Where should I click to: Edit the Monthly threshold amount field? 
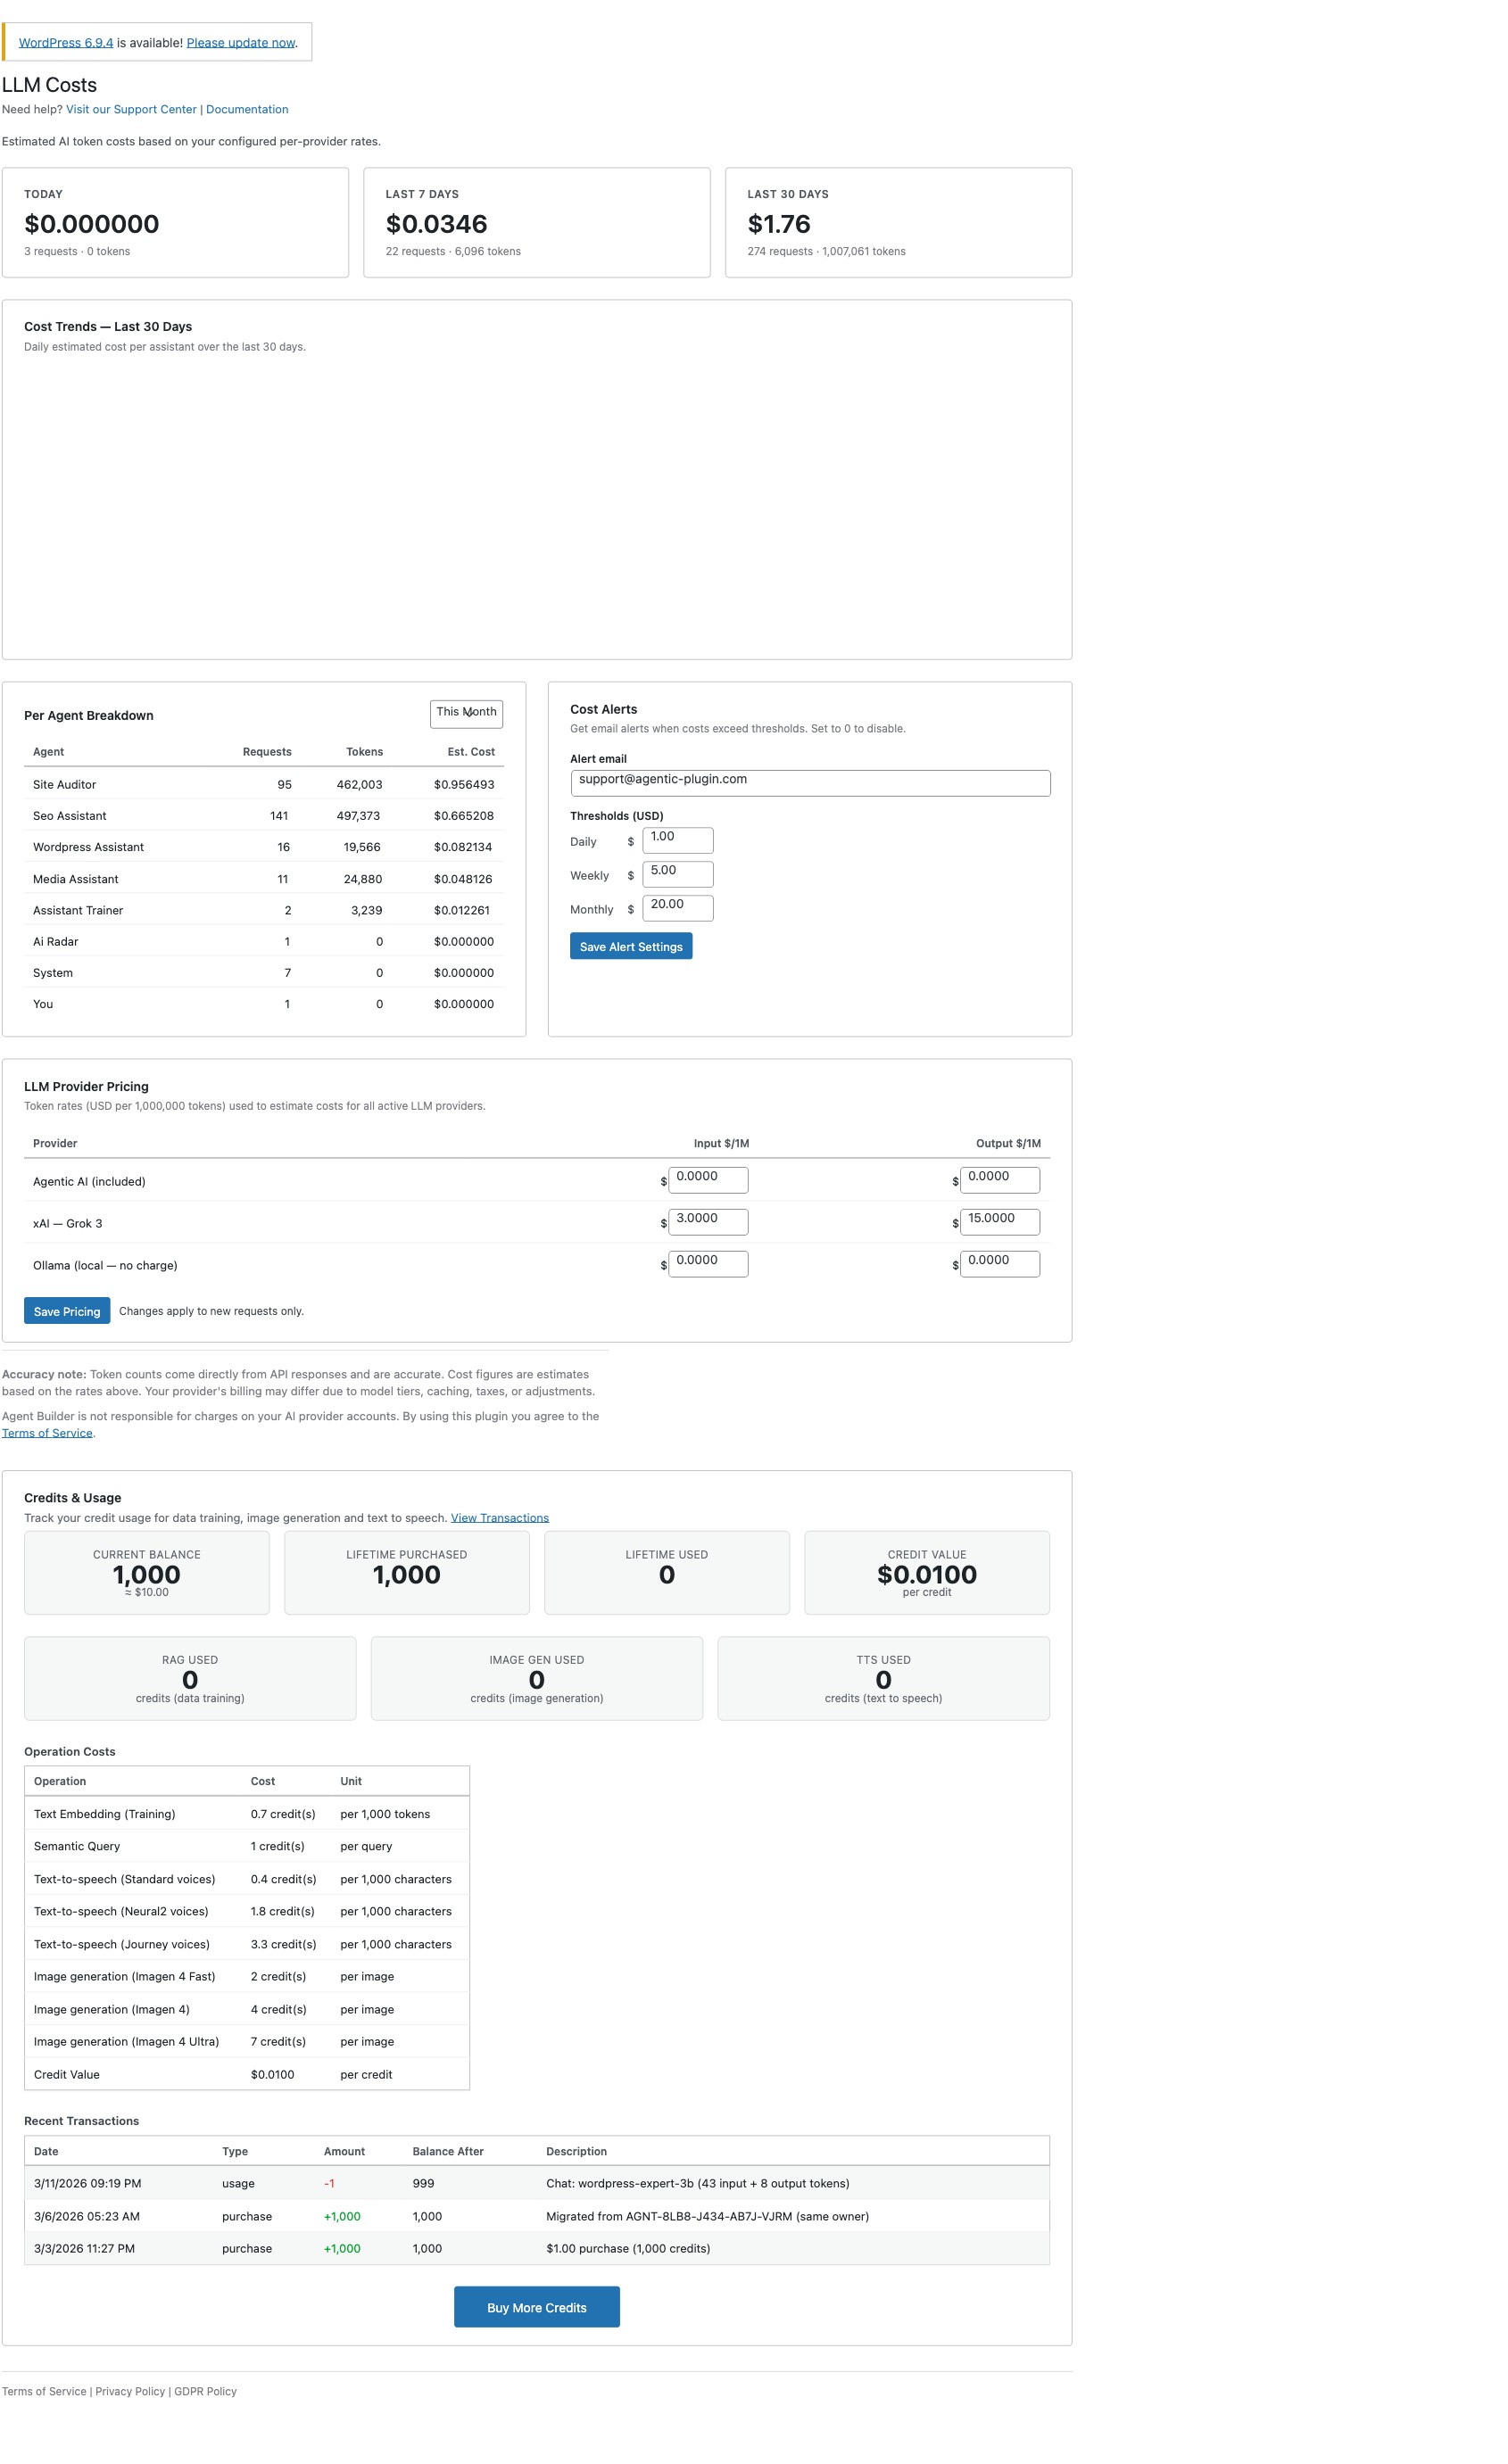point(677,907)
